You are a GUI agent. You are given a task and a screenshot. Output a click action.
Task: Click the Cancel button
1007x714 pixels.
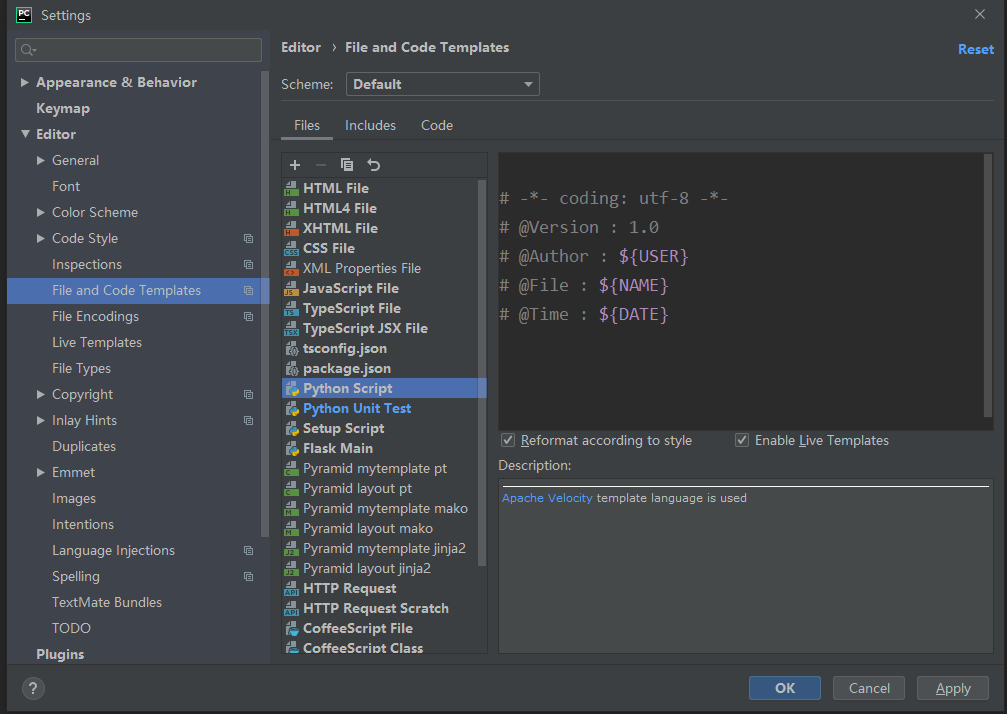point(869,688)
